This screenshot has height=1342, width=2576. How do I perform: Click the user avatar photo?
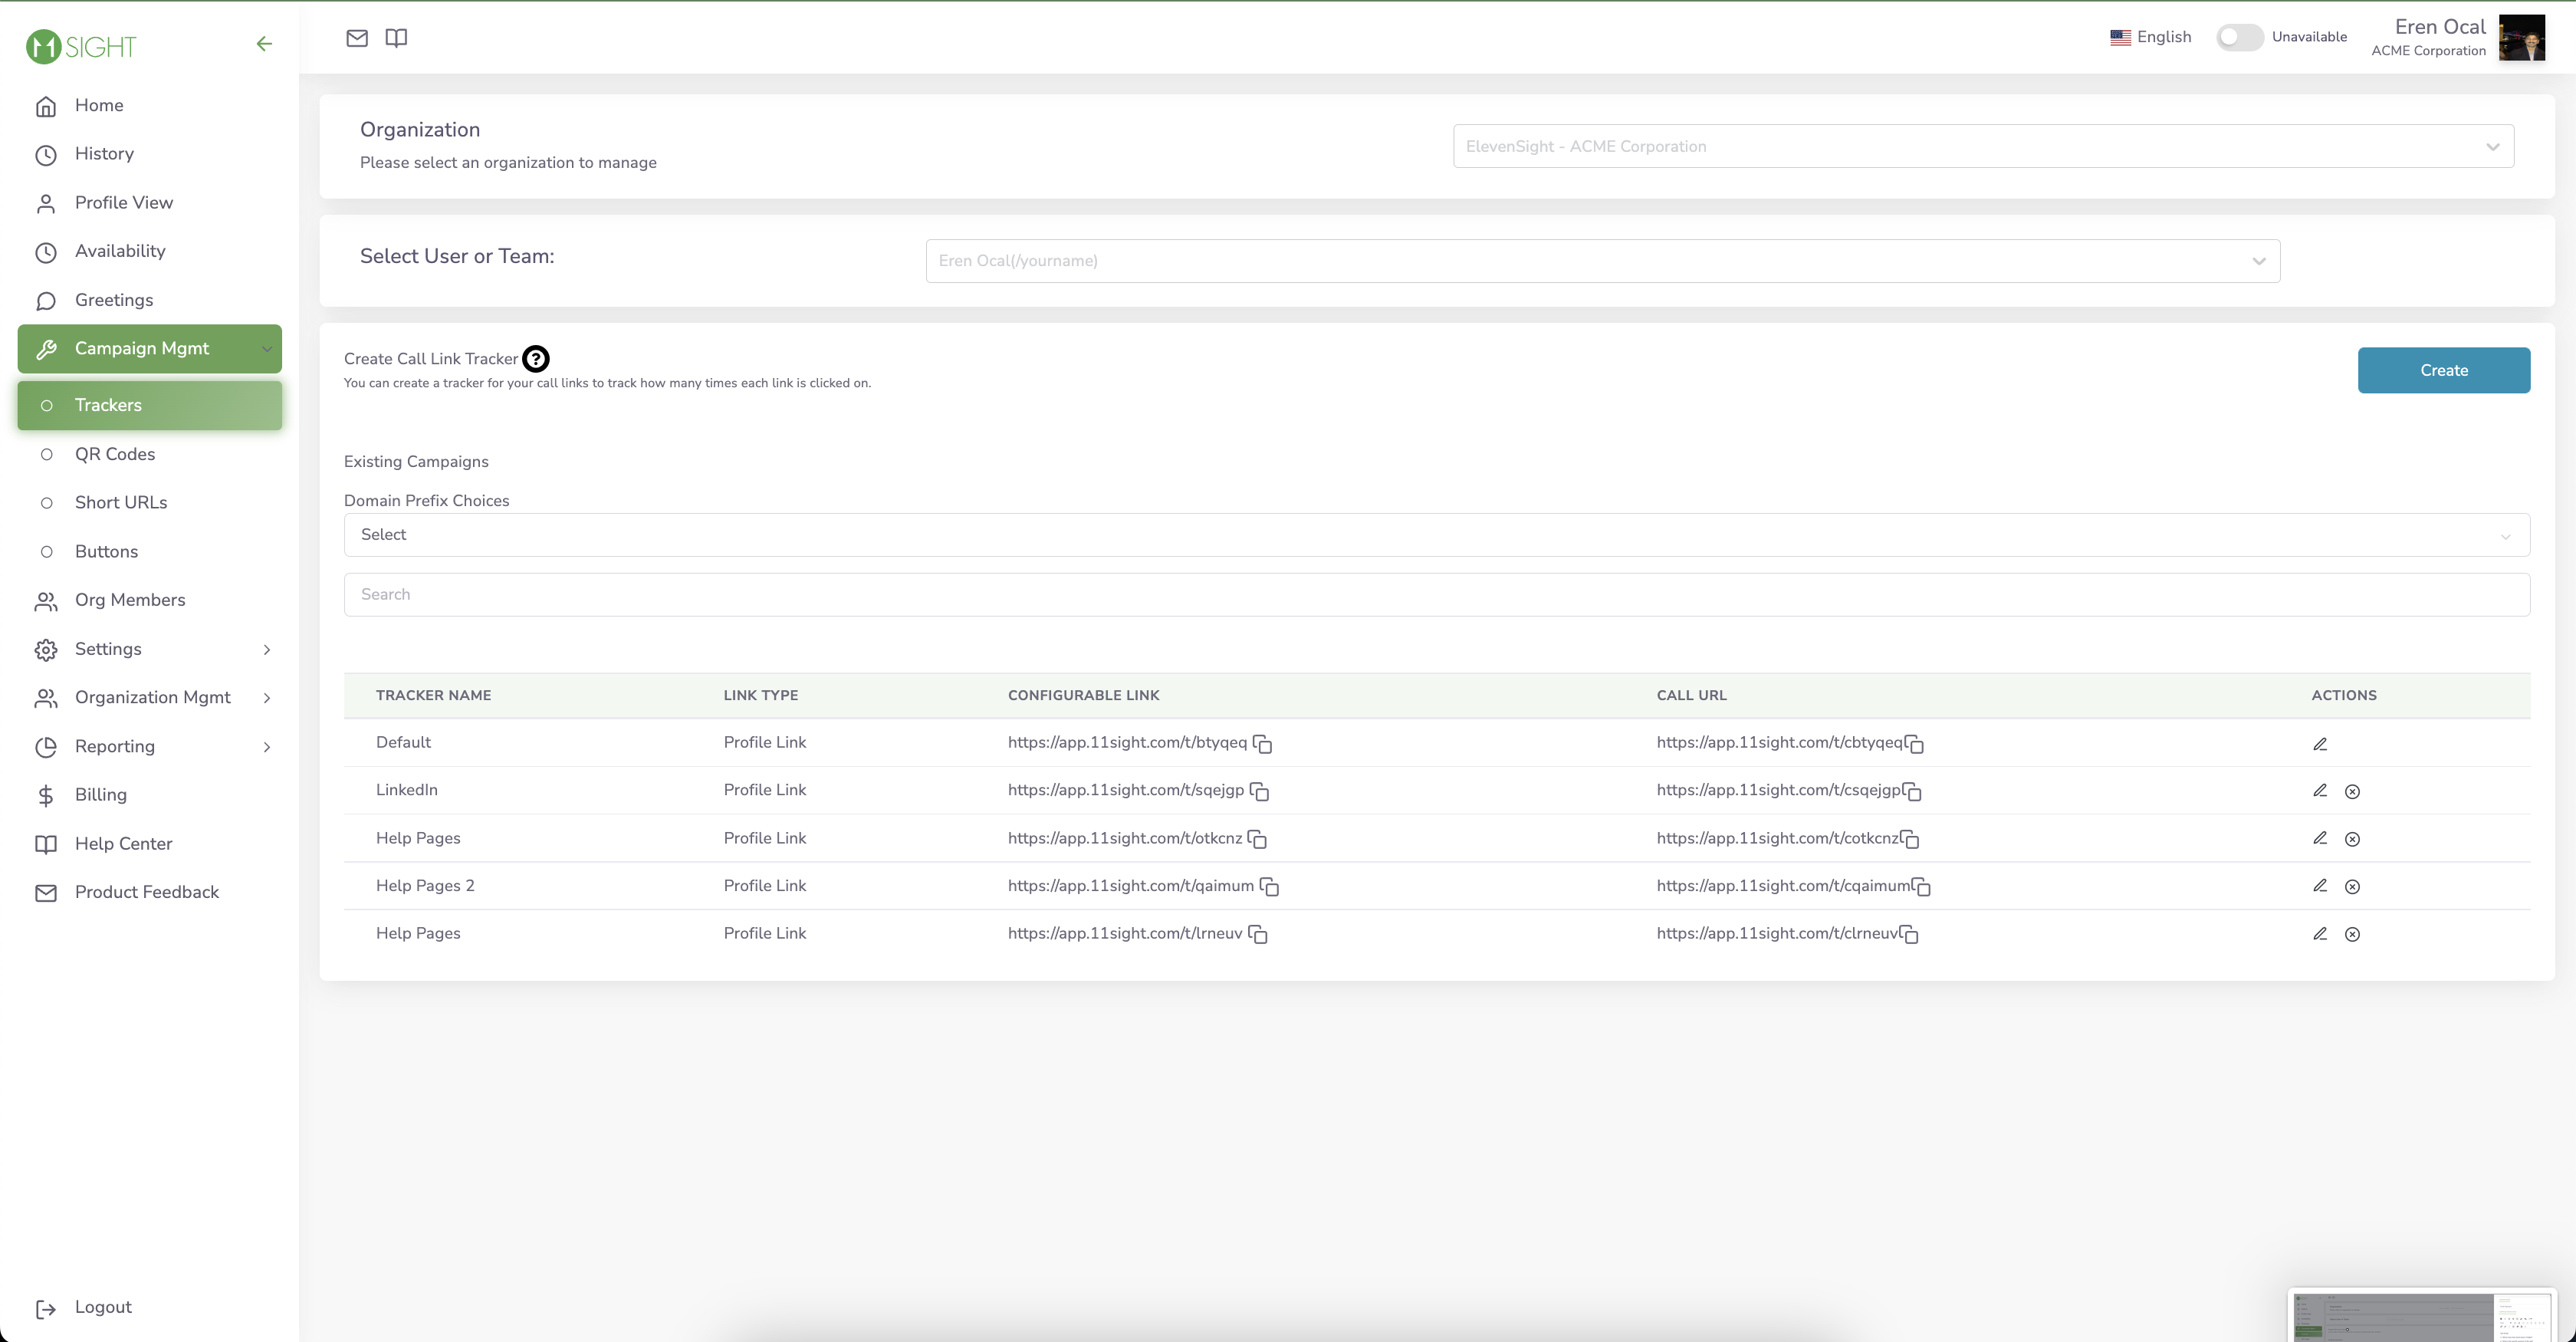[x=2521, y=38]
